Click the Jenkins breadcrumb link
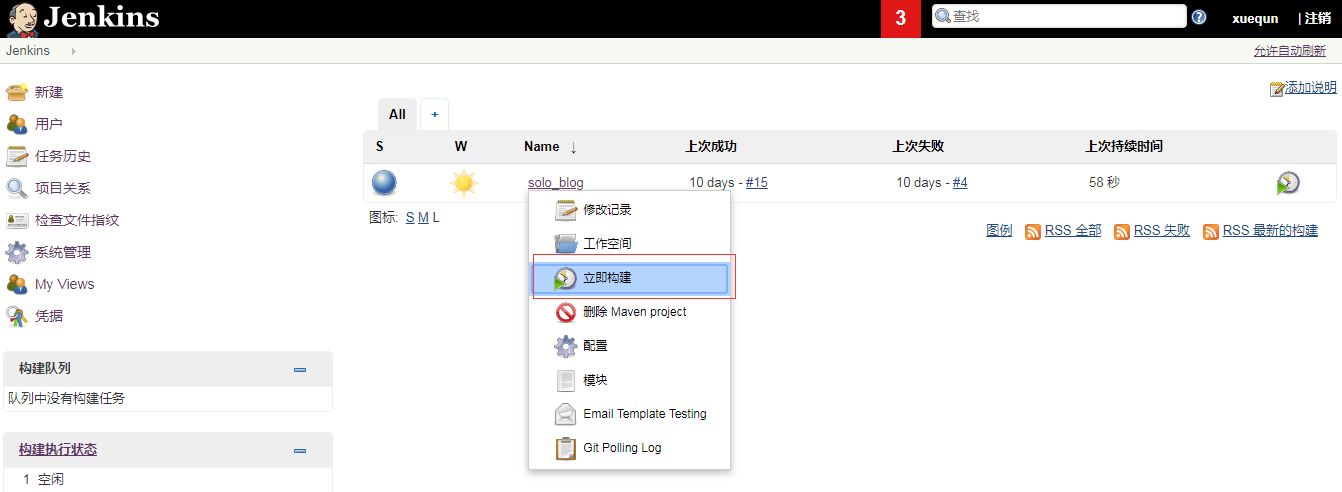The width and height of the screenshot is (1342, 492). (x=28, y=51)
